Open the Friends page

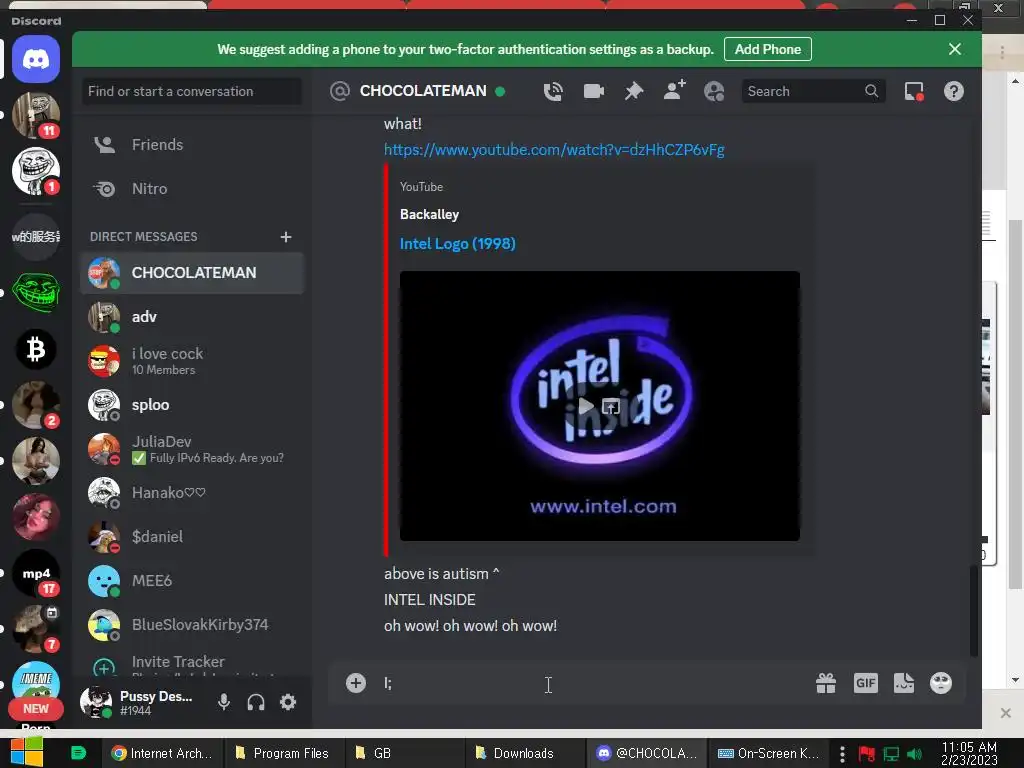[x=192, y=144]
